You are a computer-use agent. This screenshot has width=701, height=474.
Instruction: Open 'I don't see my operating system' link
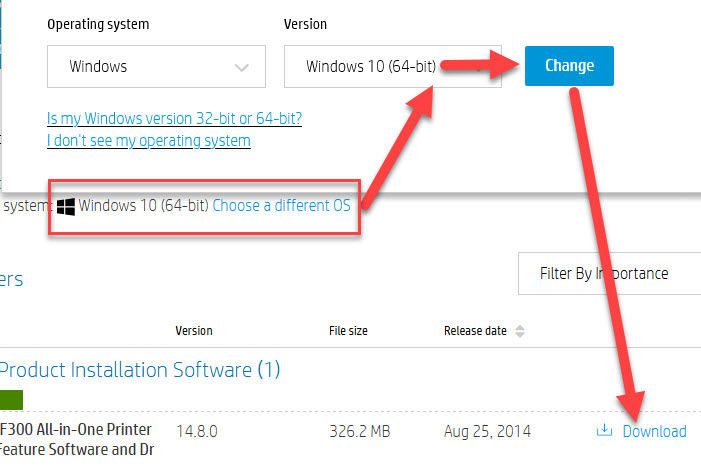pyautogui.click(x=148, y=141)
